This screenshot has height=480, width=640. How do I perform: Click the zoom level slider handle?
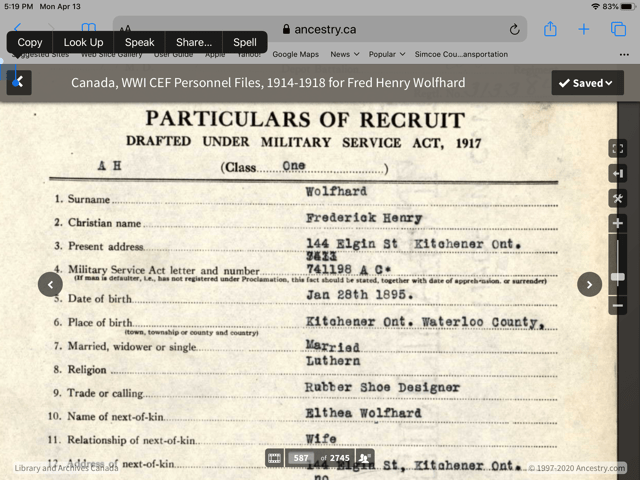[617, 277]
